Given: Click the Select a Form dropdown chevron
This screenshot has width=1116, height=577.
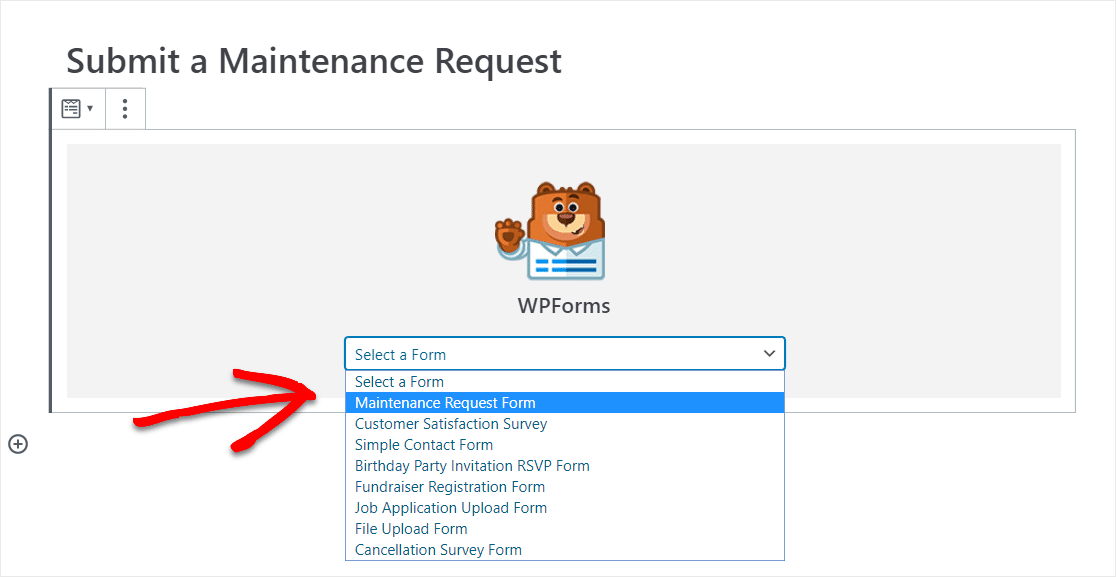Looking at the screenshot, I should [769, 354].
